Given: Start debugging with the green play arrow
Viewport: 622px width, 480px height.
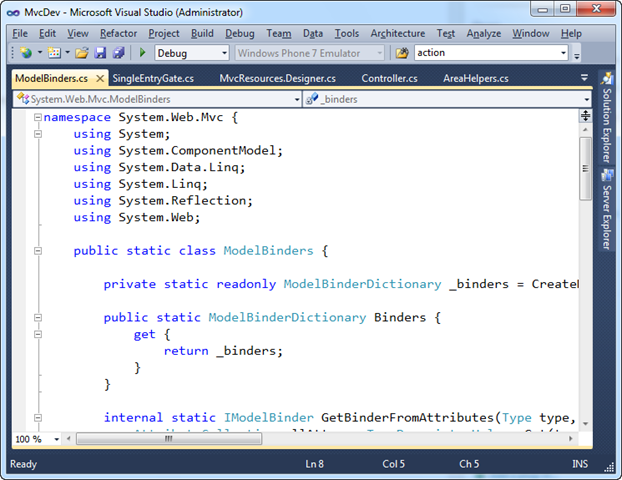Looking at the screenshot, I should [143, 52].
